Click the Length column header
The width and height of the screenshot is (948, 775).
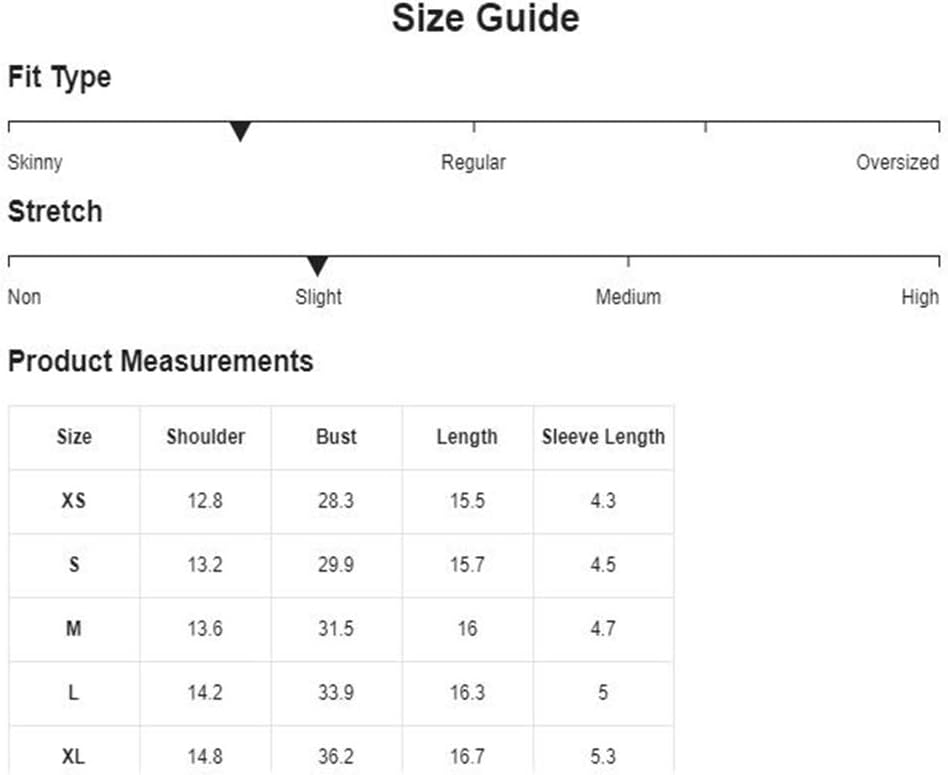[467, 436]
